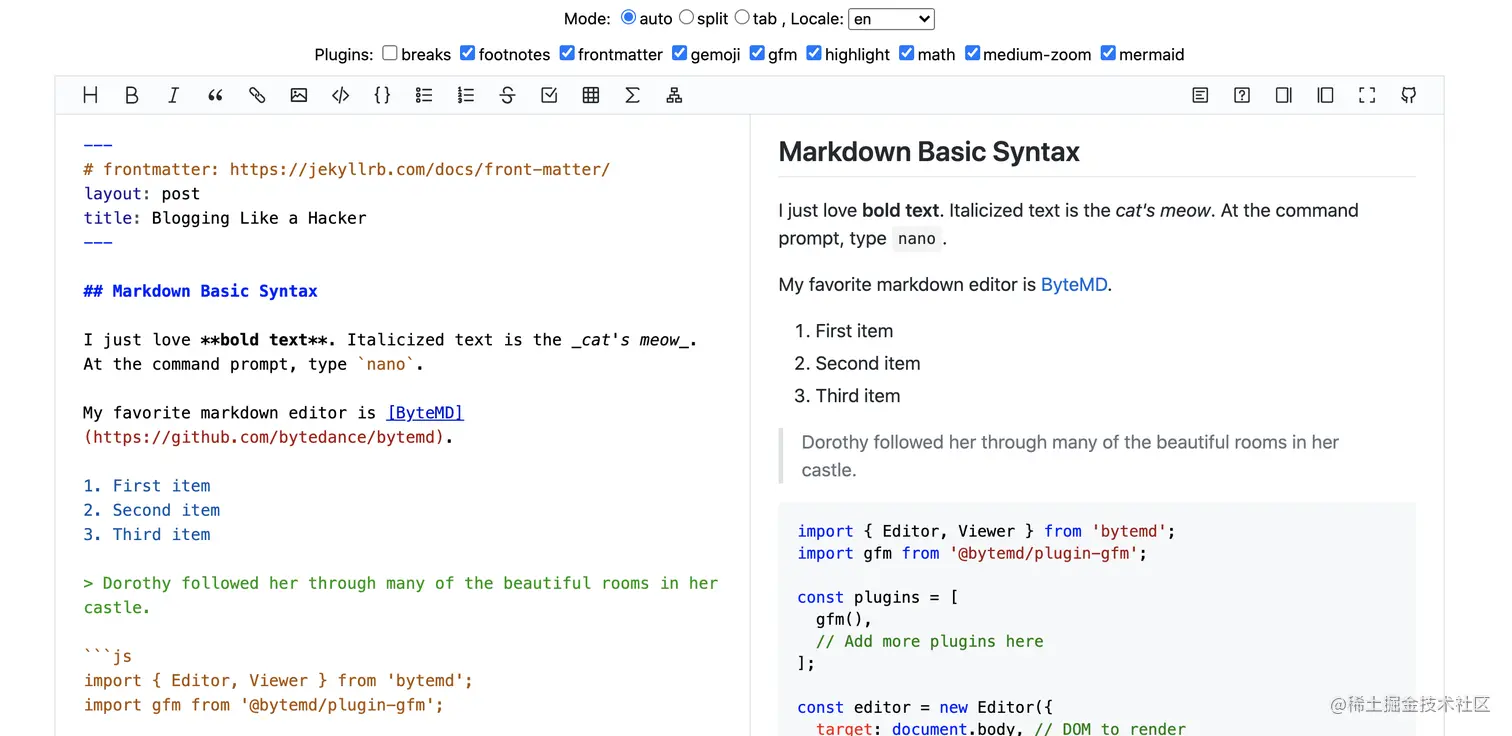The image size is (1512, 736).
Task: Click '2. Second item' in editor
Action: click(x=152, y=510)
